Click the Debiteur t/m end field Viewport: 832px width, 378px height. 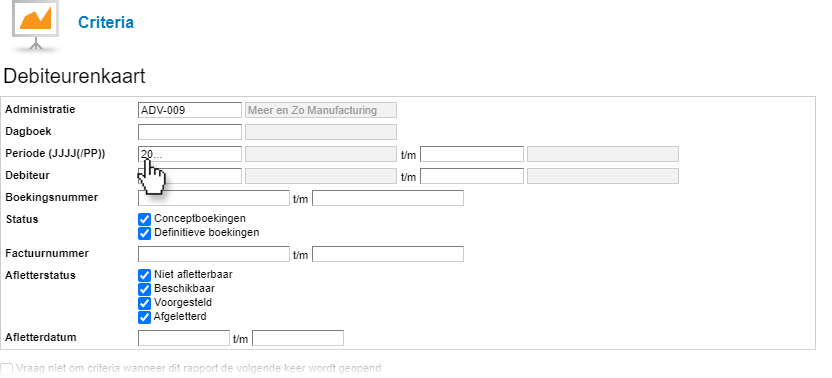pyautogui.click(x=472, y=176)
